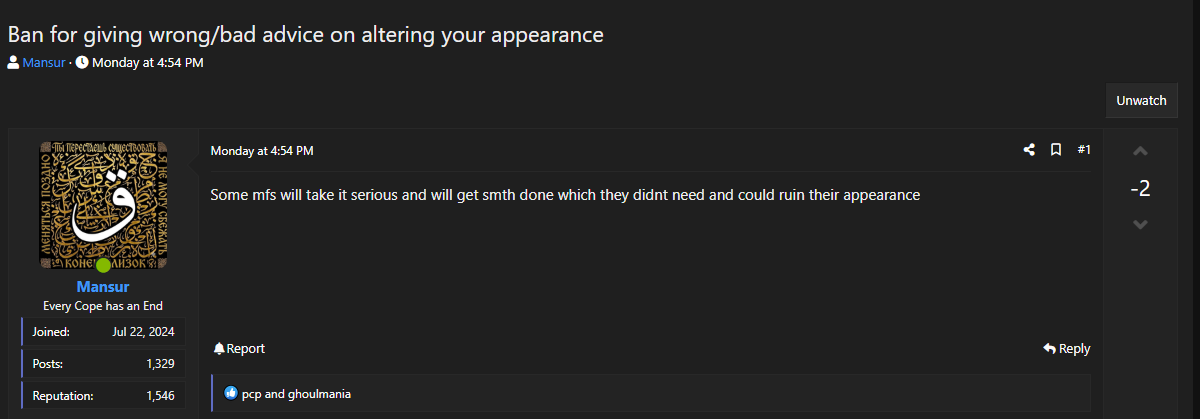Click the user icon before Mansur in header
This screenshot has width=1200, height=419.
tap(13, 62)
